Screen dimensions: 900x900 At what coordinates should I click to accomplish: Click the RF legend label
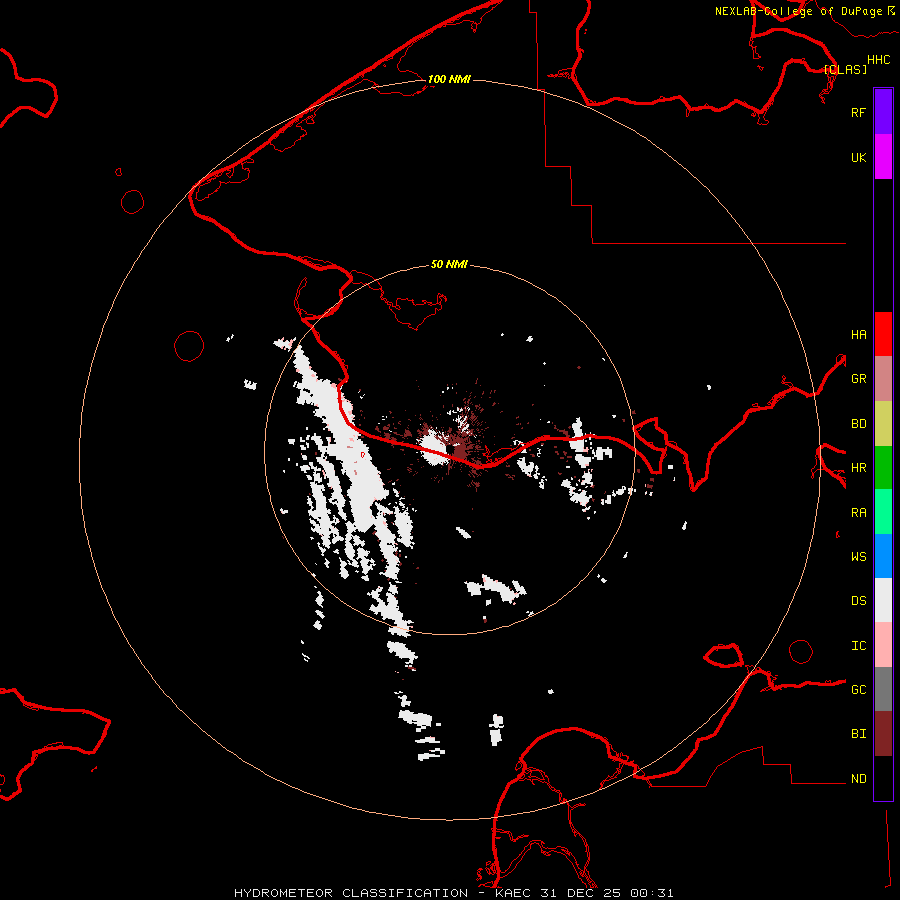[x=858, y=112]
